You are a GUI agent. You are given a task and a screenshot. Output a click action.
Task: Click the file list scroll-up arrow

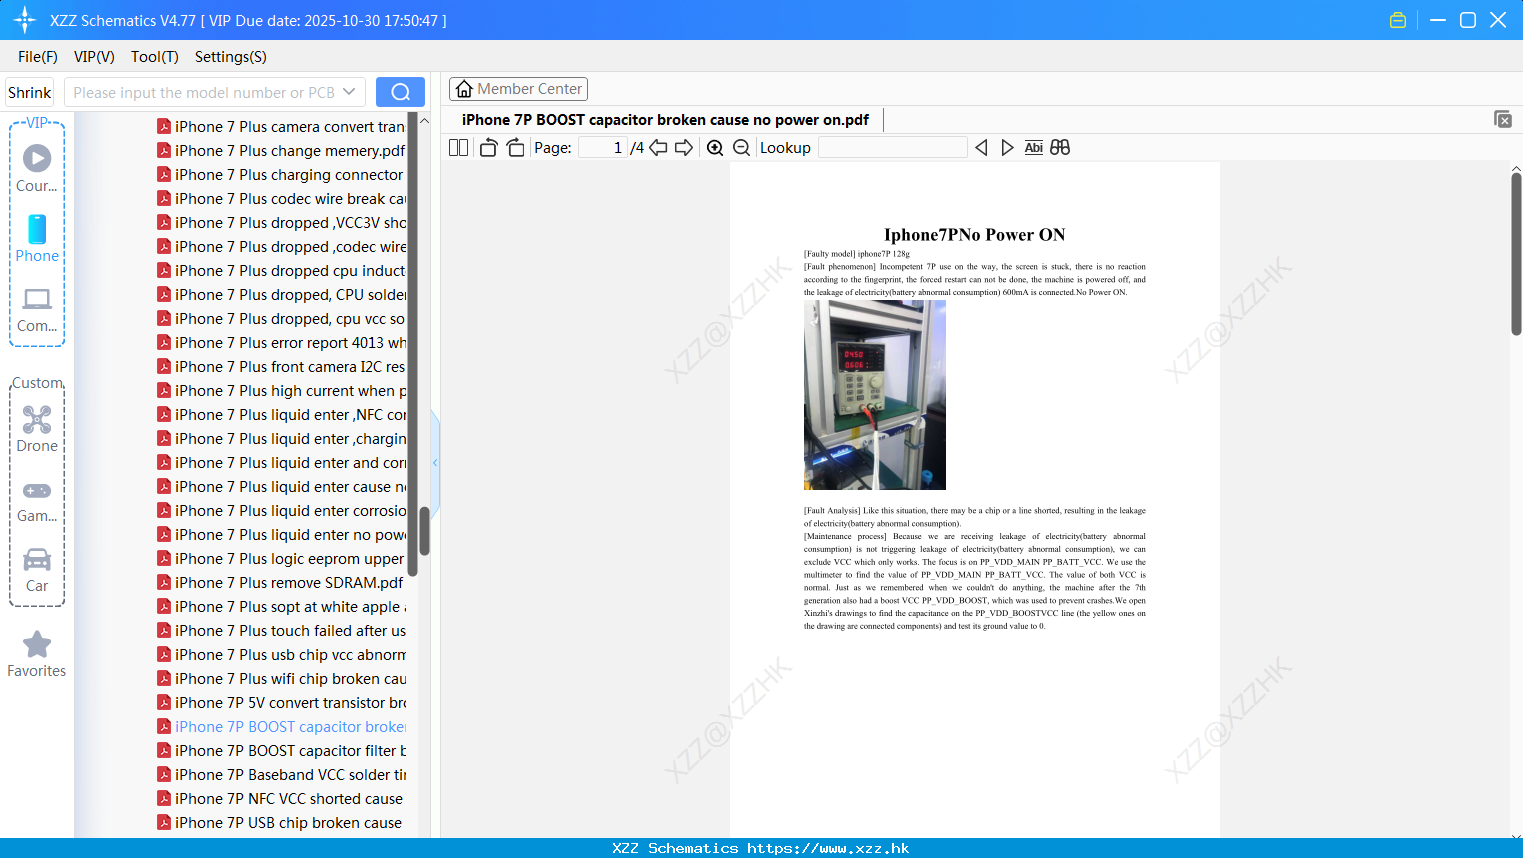(x=424, y=121)
